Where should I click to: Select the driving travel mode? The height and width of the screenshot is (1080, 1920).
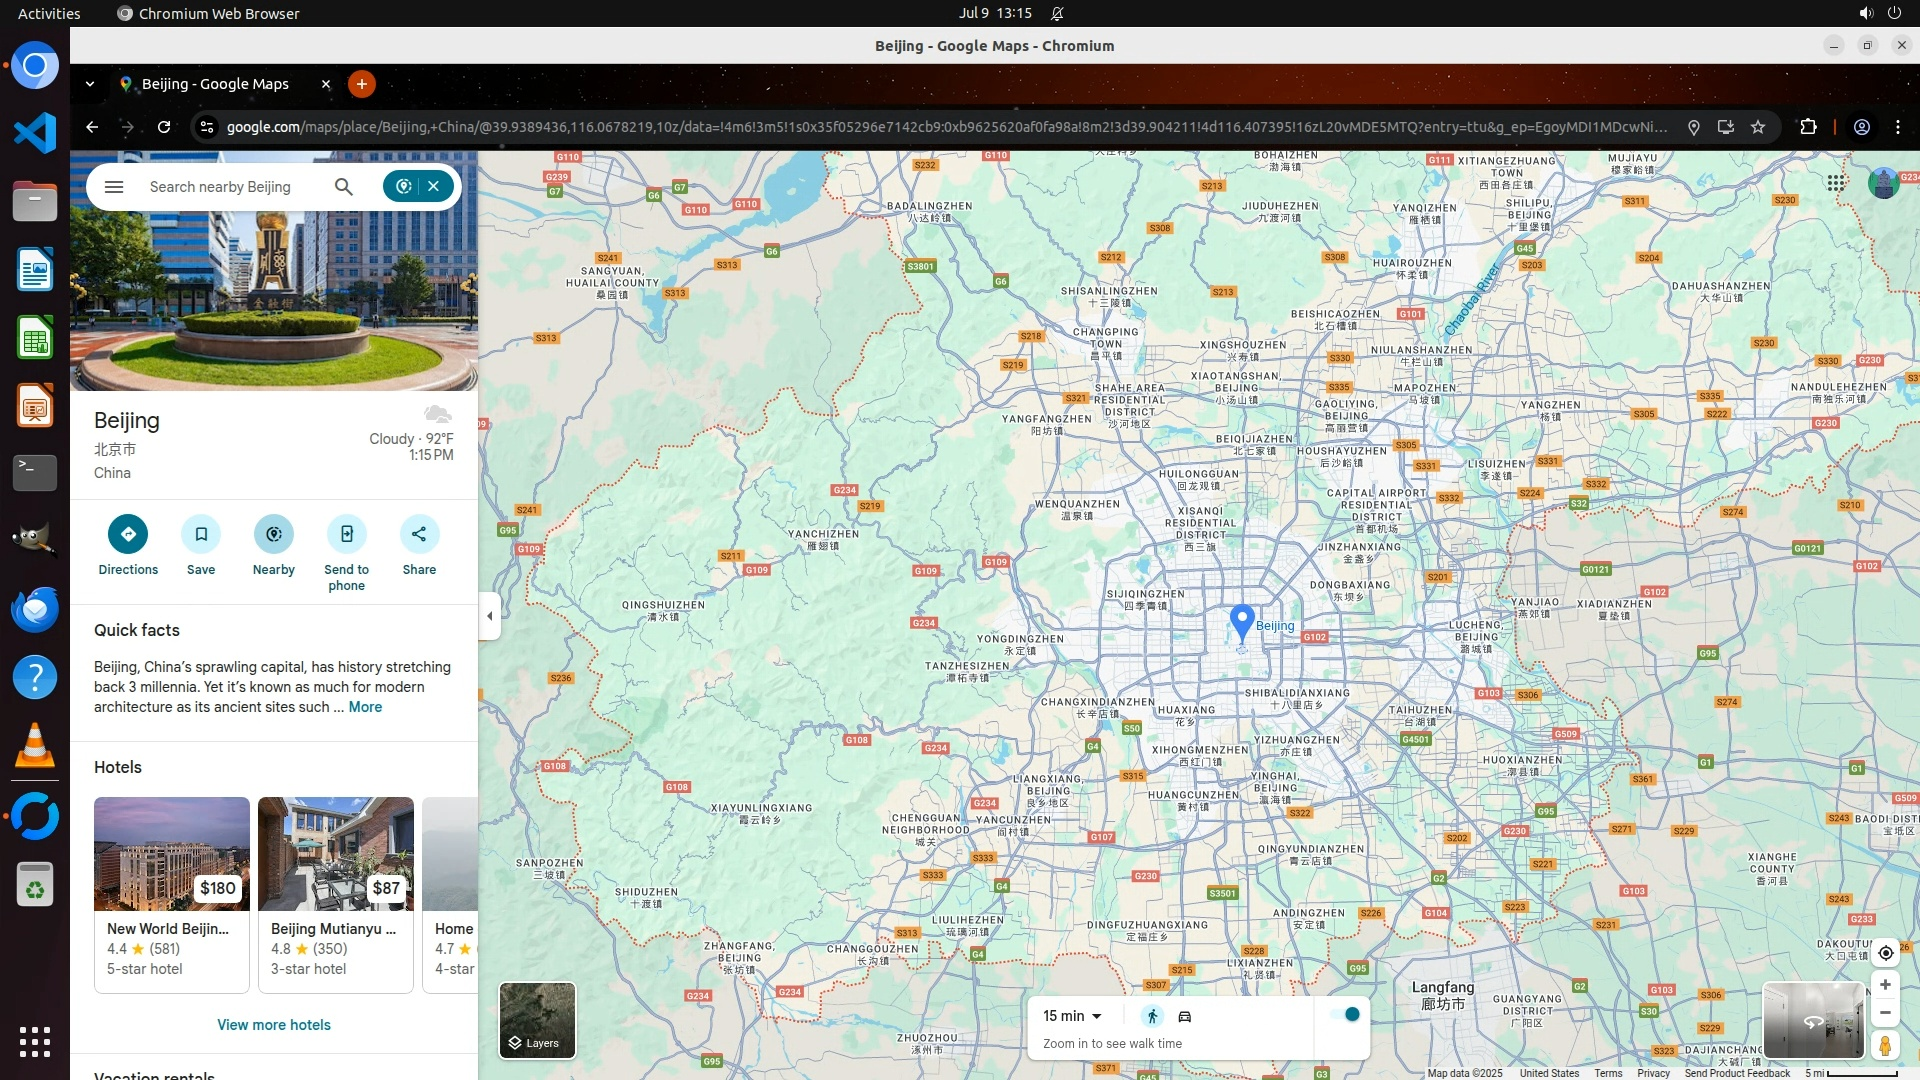point(1185,1016)
